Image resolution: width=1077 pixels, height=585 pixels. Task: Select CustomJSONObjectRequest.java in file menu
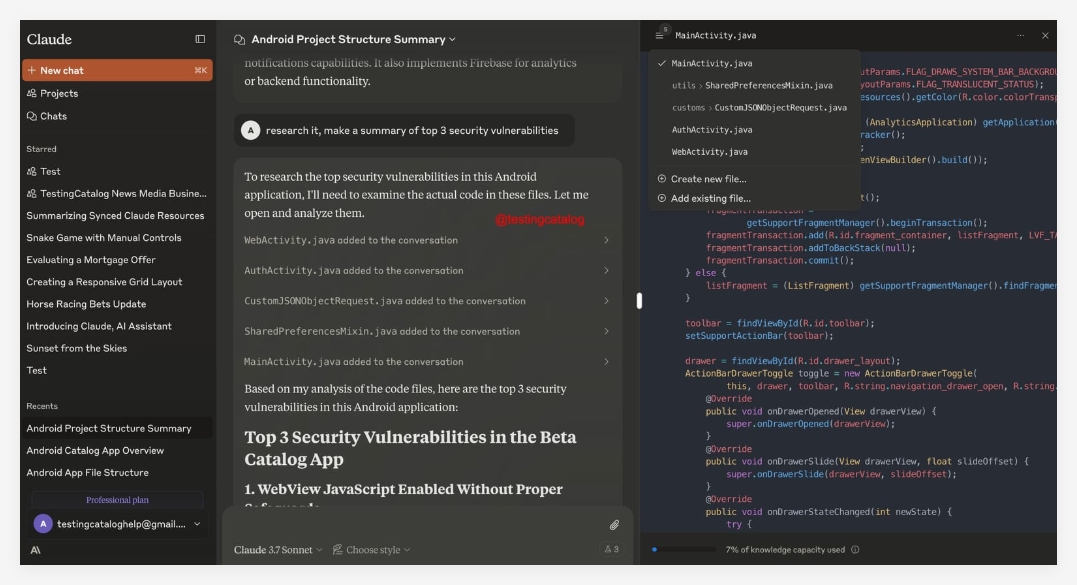753,108
